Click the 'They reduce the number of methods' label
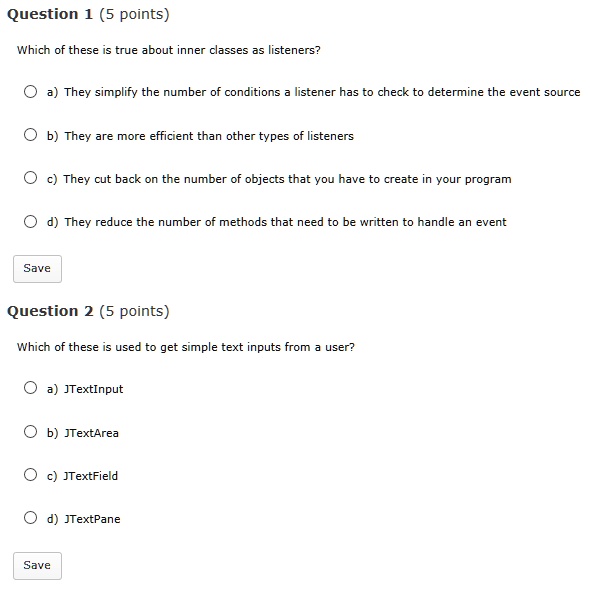Viewport: 590px width, 590px height. (285, 222)
